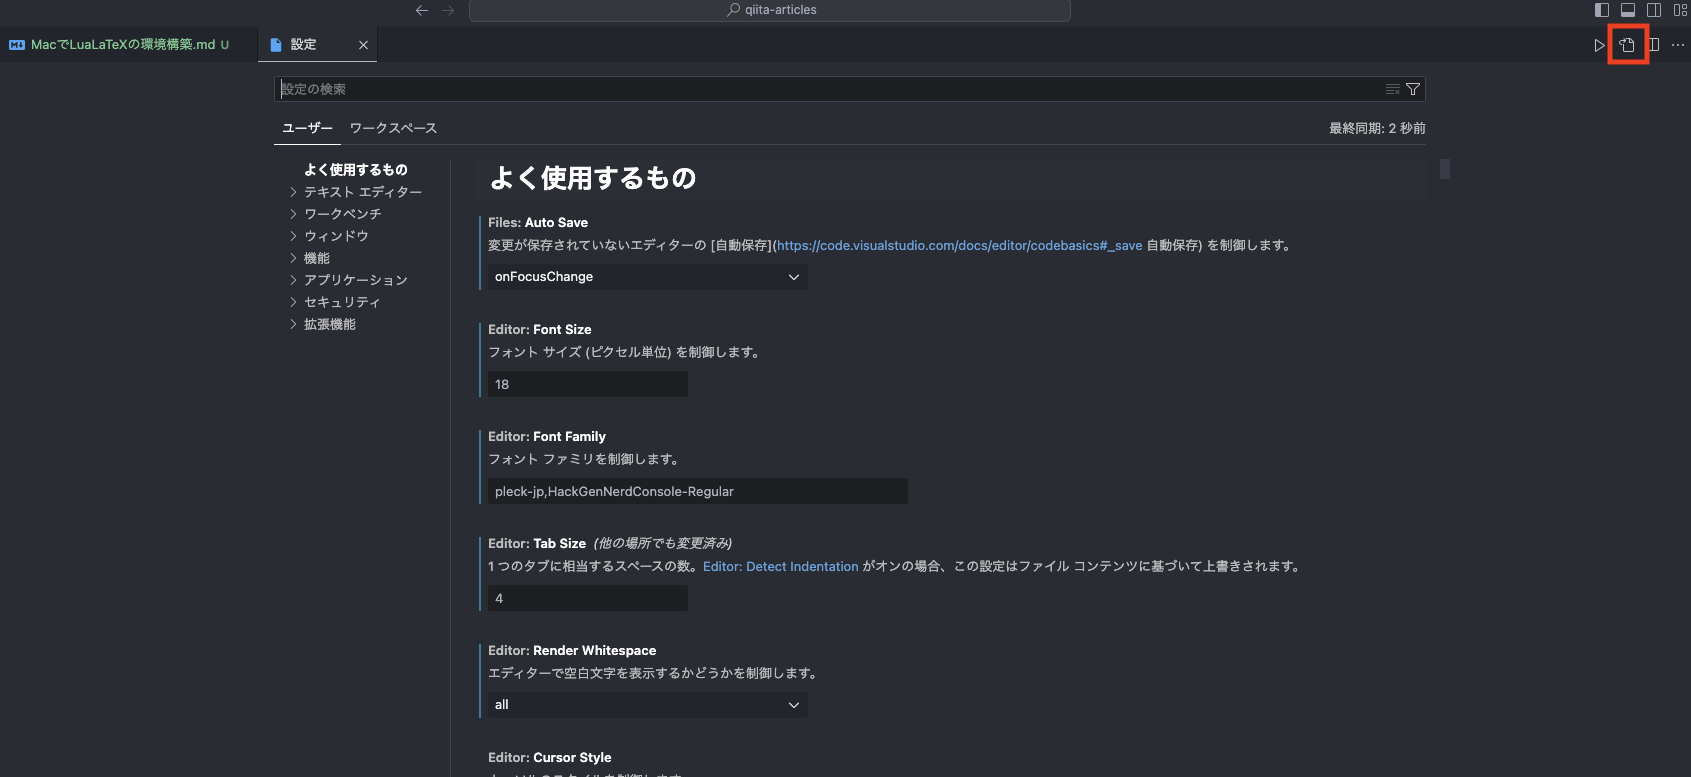Click the settings list scrollbar thumb

[x=1445, y=169]
